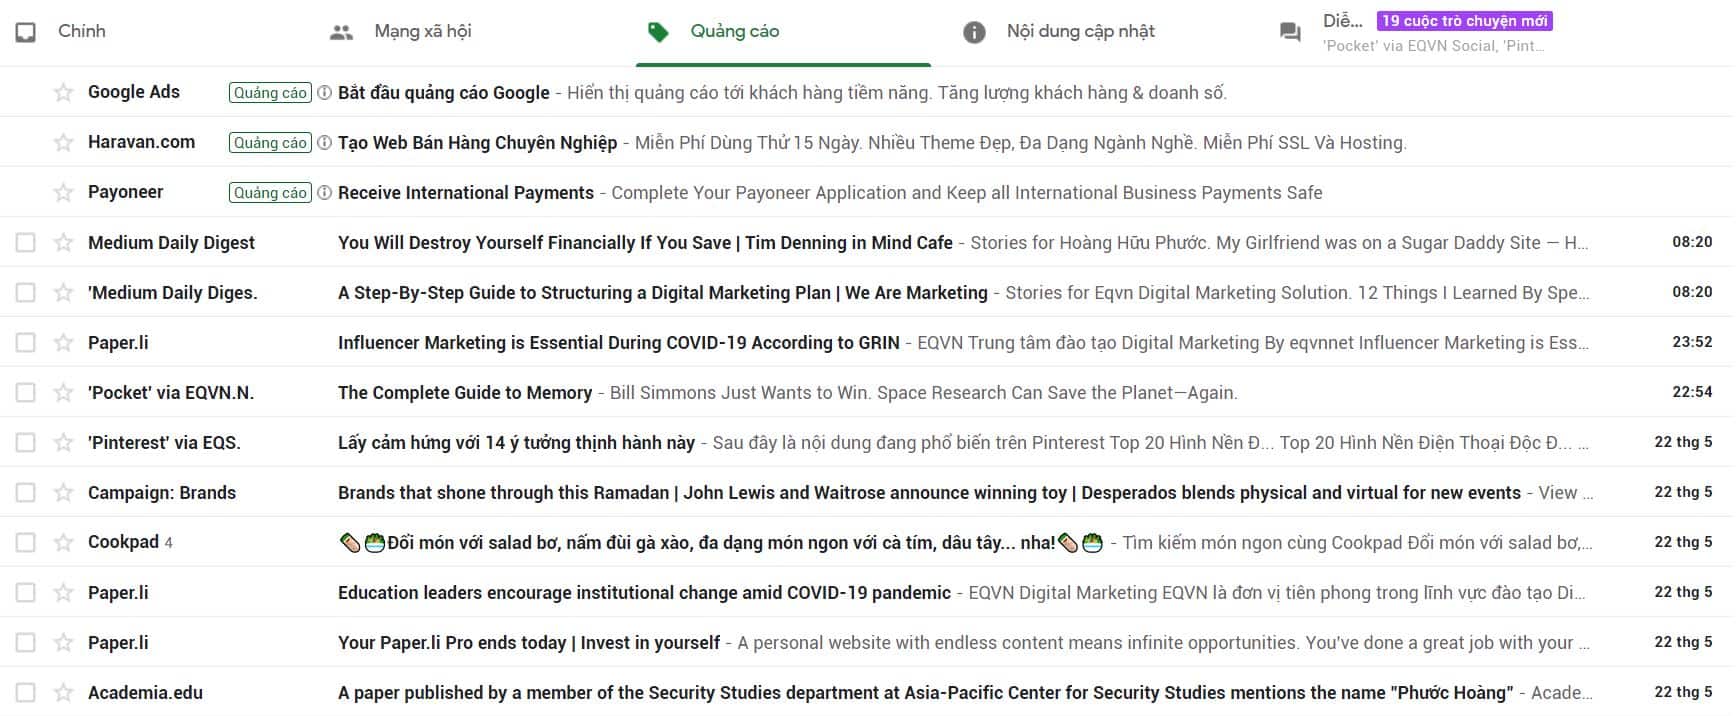Open the Nội dung cập nhật tab
Image resolution: width=1736 pixels, height=716 pixels.
tap(1079, 32)
